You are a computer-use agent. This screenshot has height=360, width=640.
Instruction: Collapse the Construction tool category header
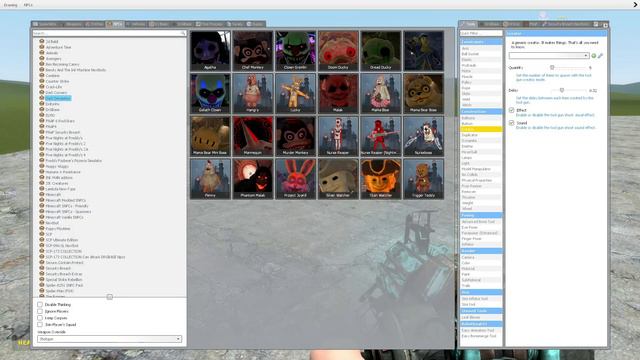(481, 111)
